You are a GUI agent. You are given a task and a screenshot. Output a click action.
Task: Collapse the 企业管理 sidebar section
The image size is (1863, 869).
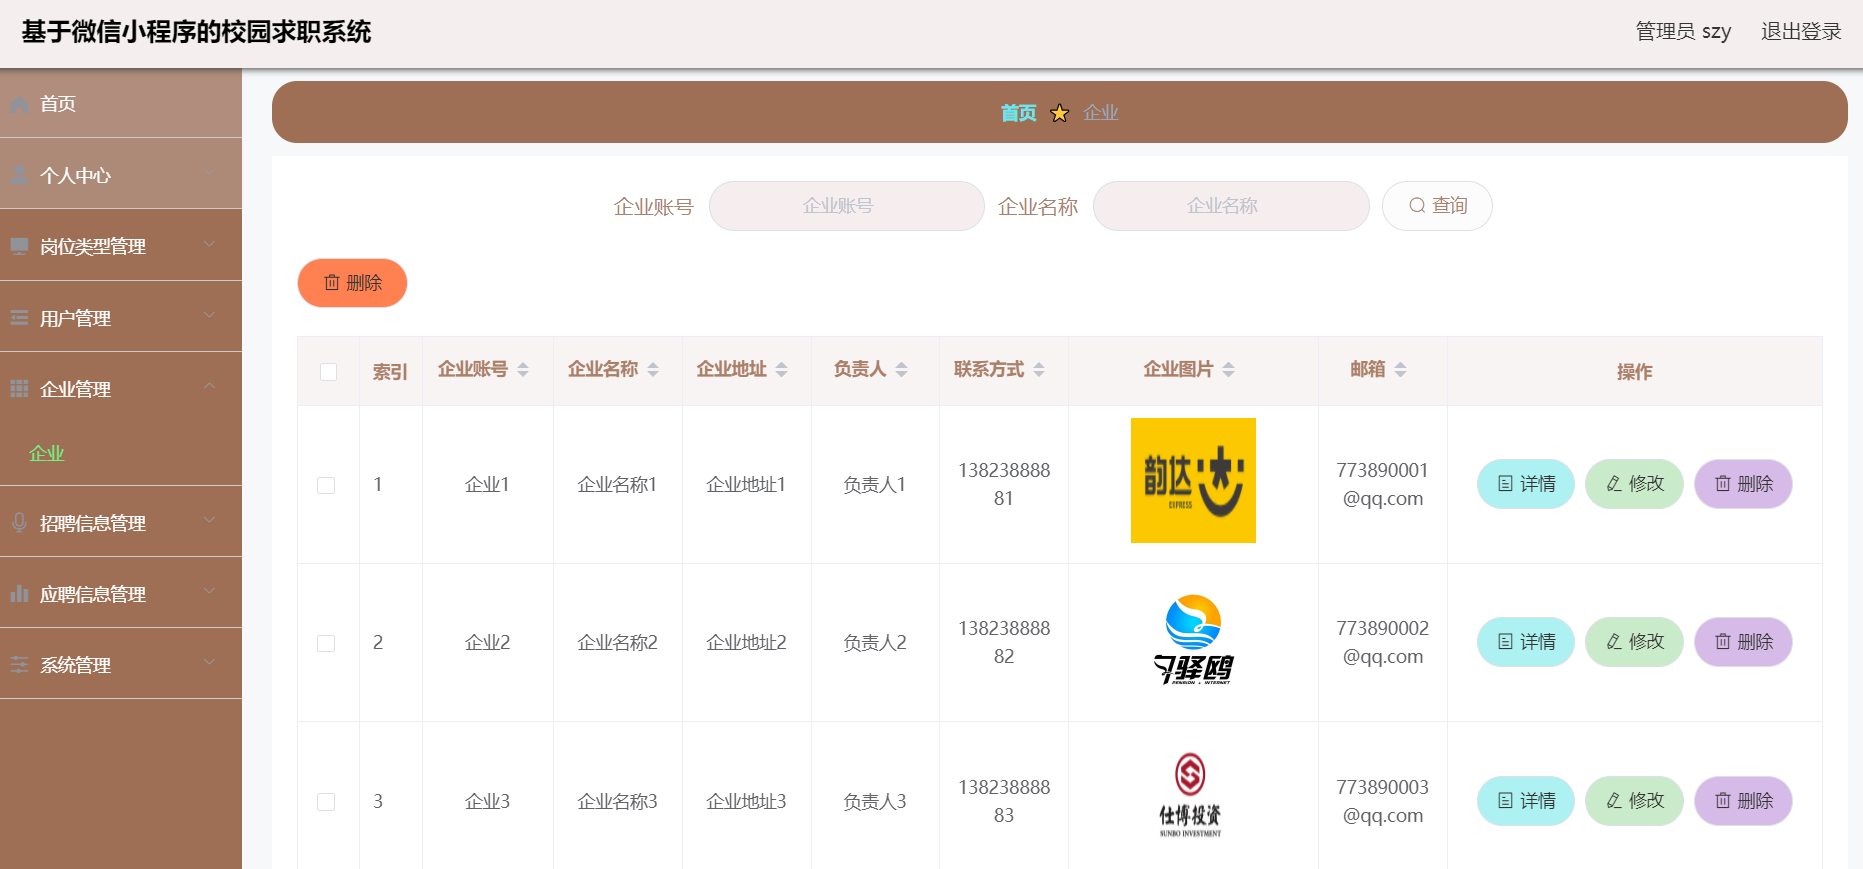120,389
